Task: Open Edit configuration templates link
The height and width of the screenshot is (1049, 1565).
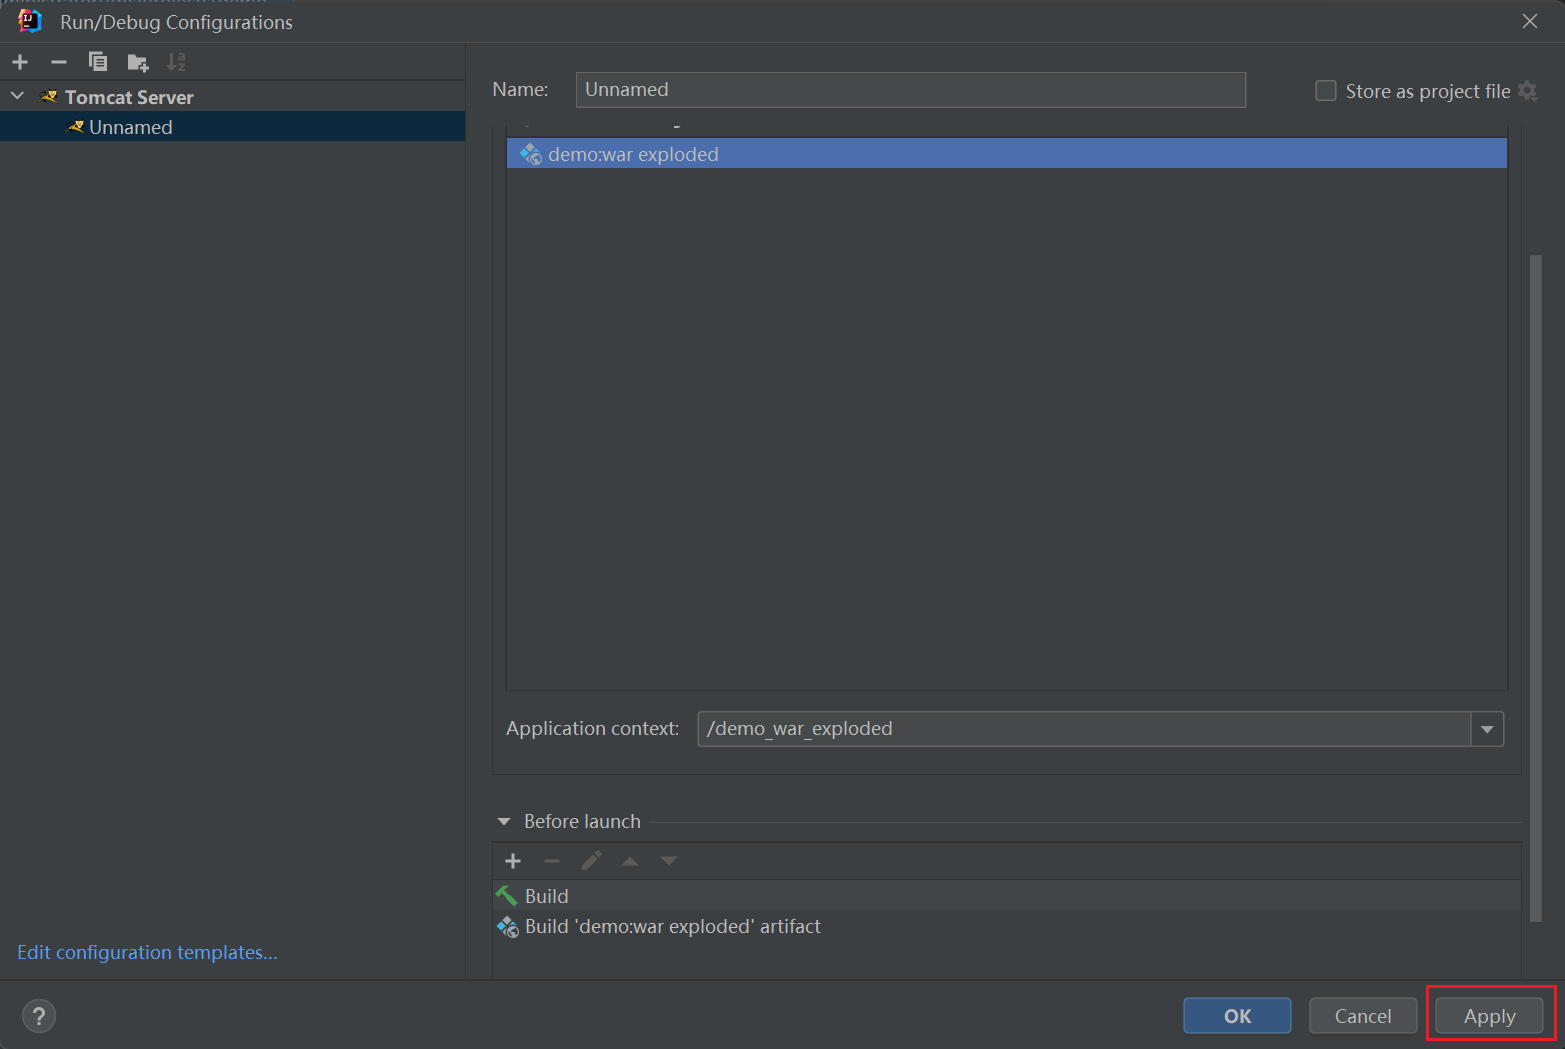Action: [x=147, y=952]
